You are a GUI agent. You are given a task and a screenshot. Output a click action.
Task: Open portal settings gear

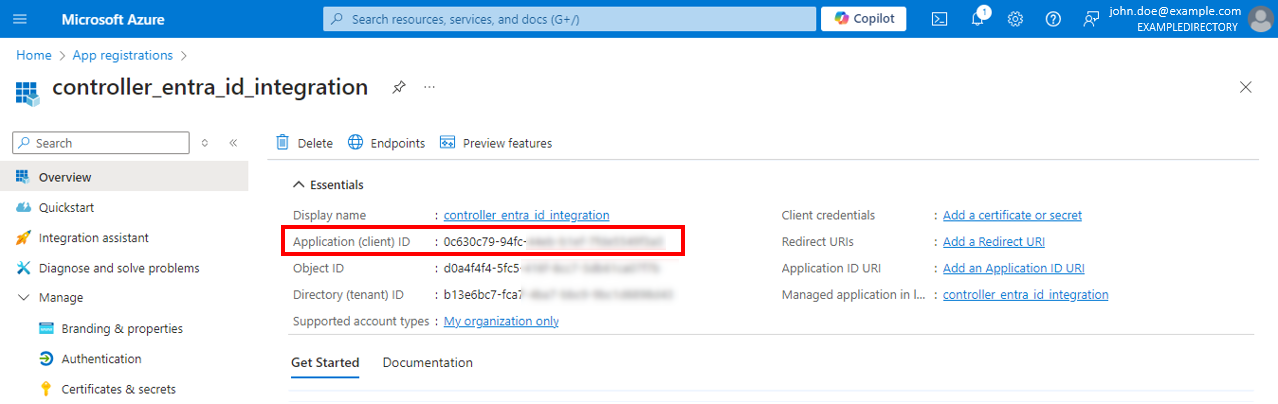pyautogui.click(x=1015, y=19)
